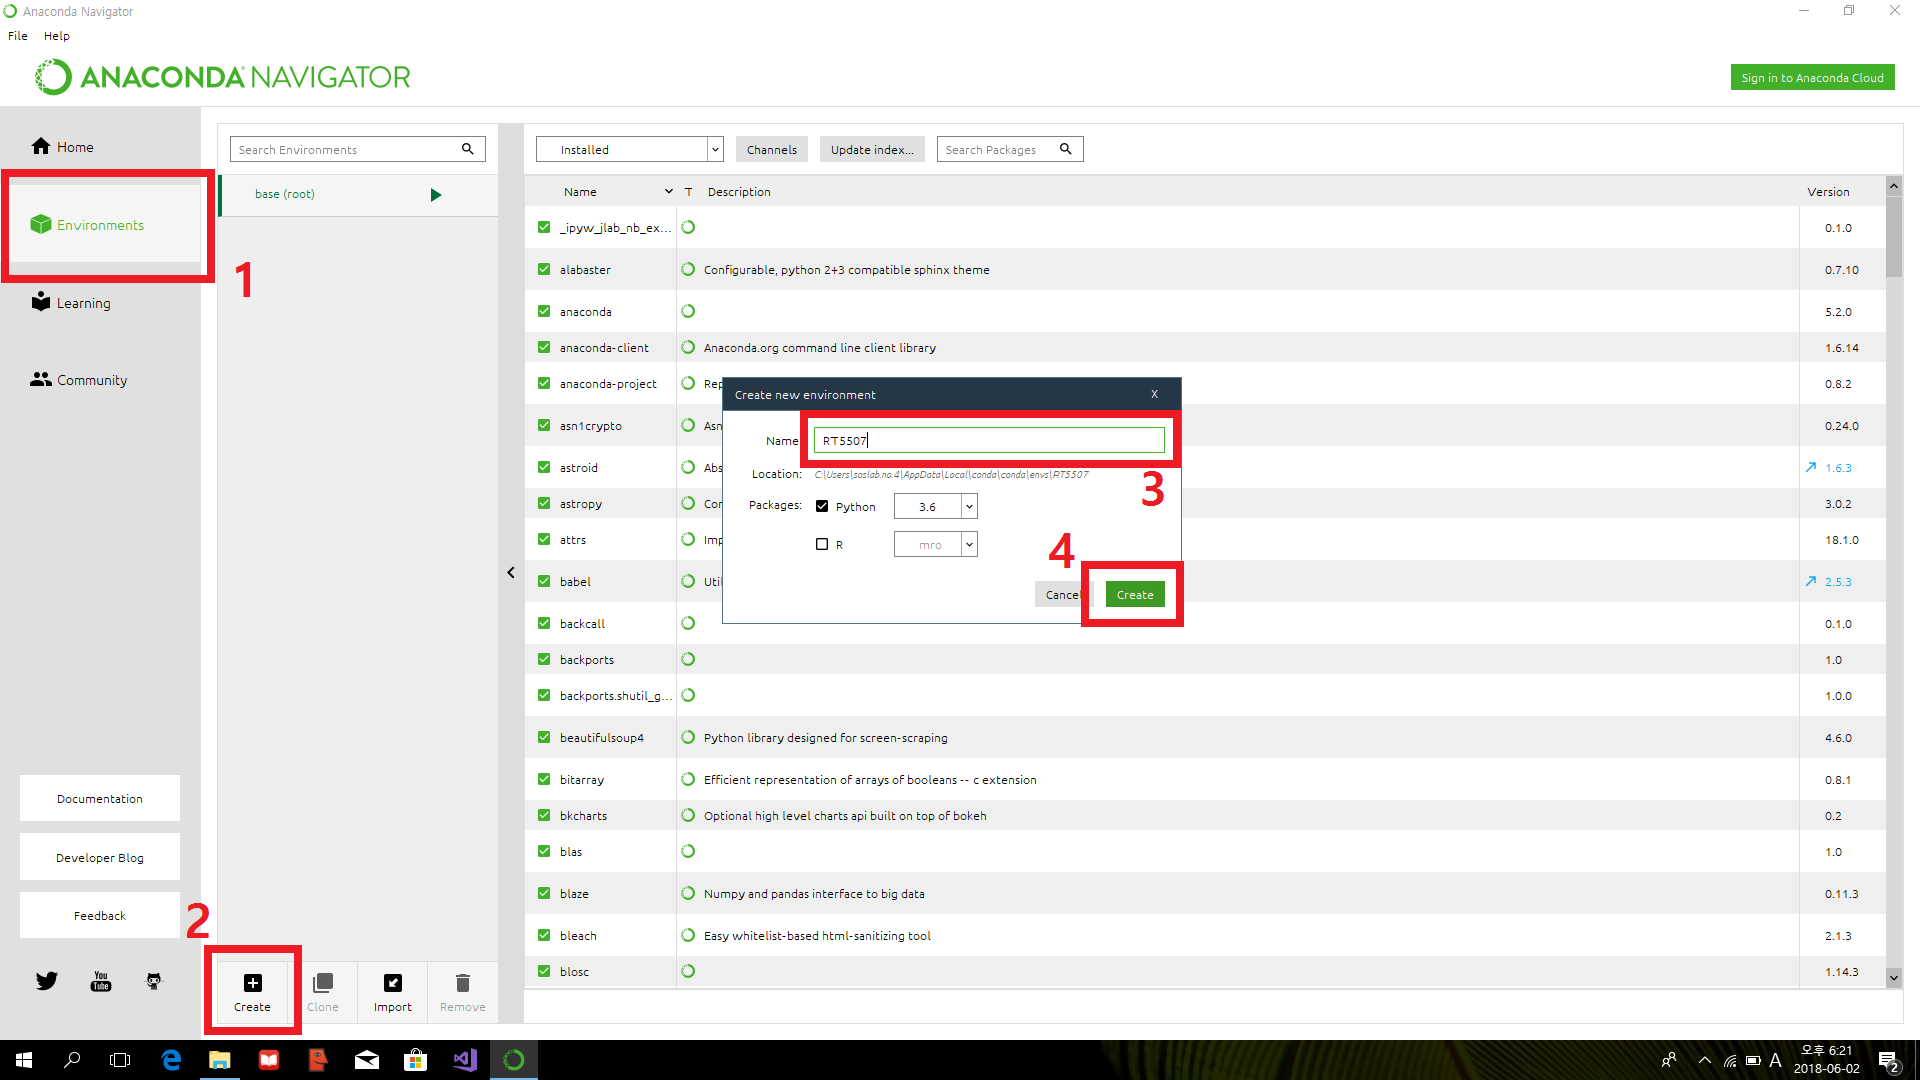Toggle the R package checkbox

(x=822, y=544)
